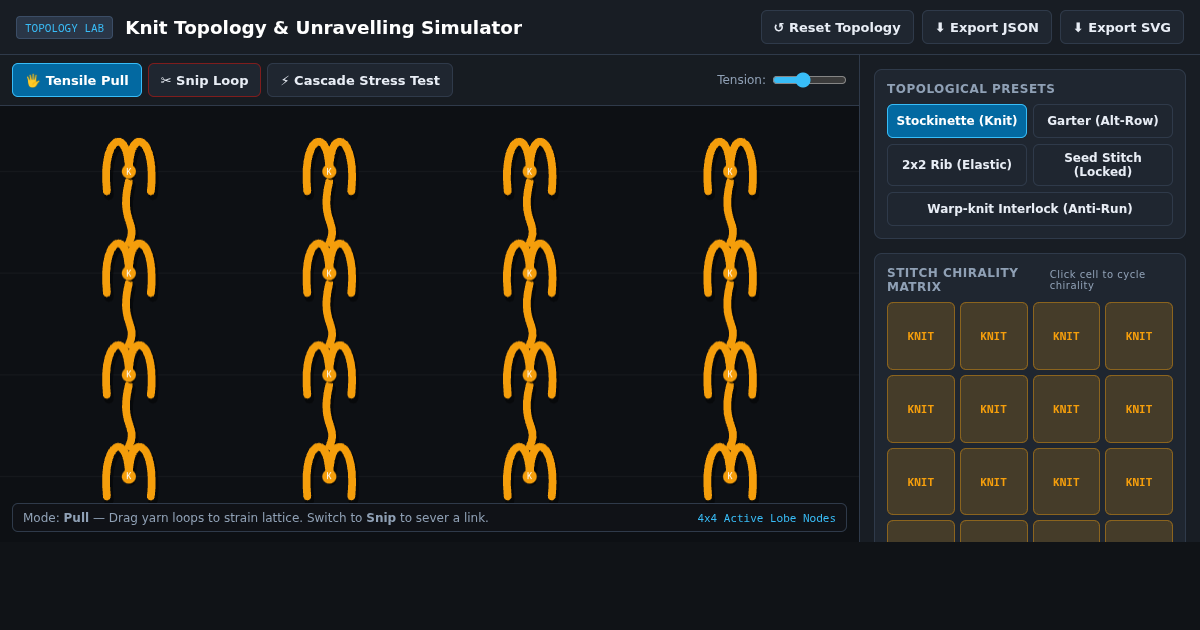Click the third-row third-column loop node
Viewport: 1200px width, 630px height.
click(530, 375)
